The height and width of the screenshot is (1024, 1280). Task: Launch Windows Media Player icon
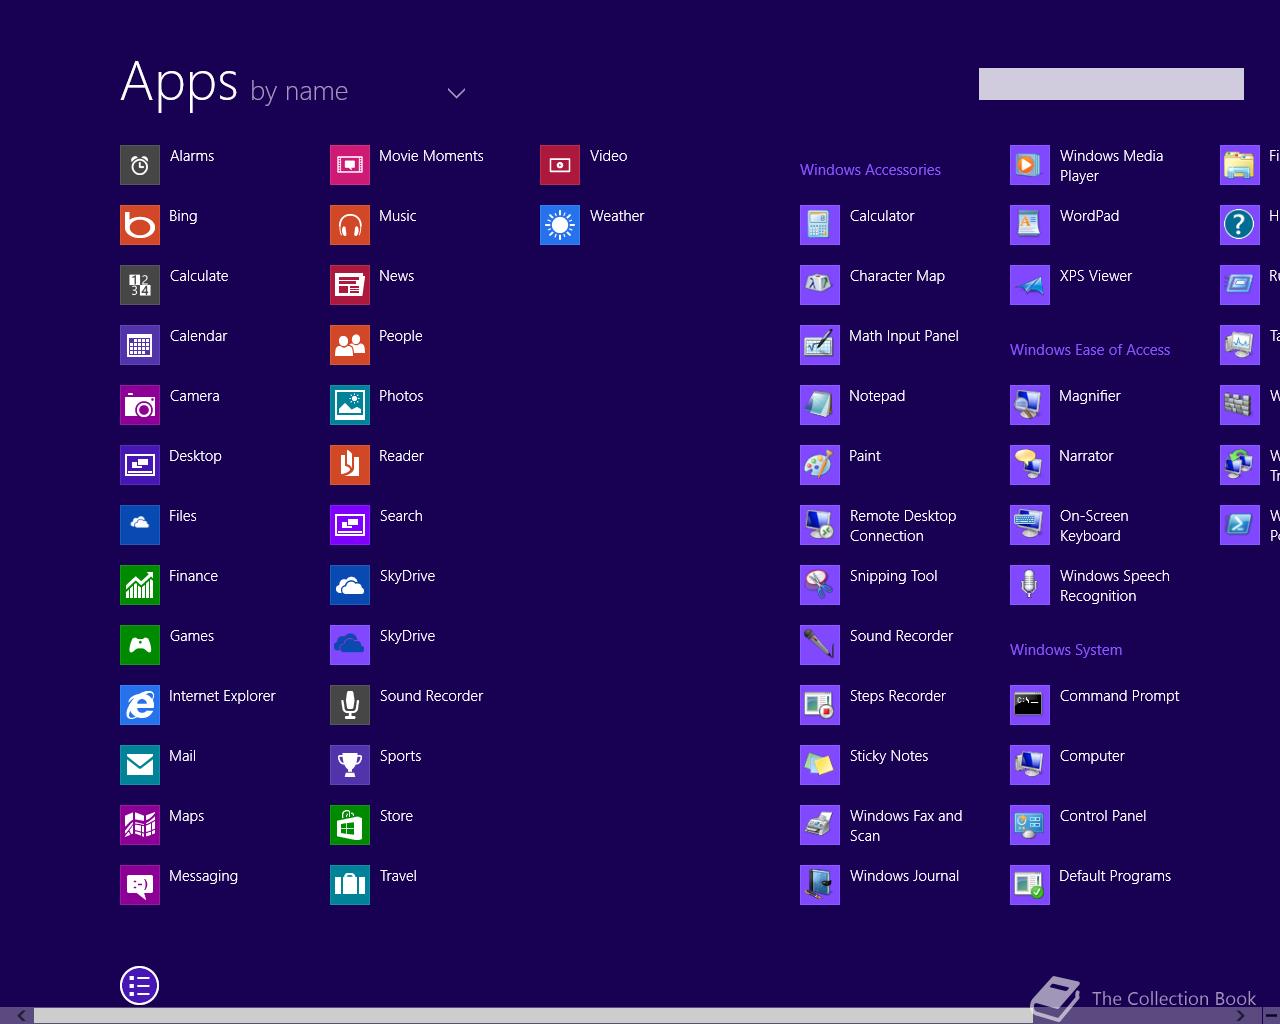click(x=1030, y=165)
